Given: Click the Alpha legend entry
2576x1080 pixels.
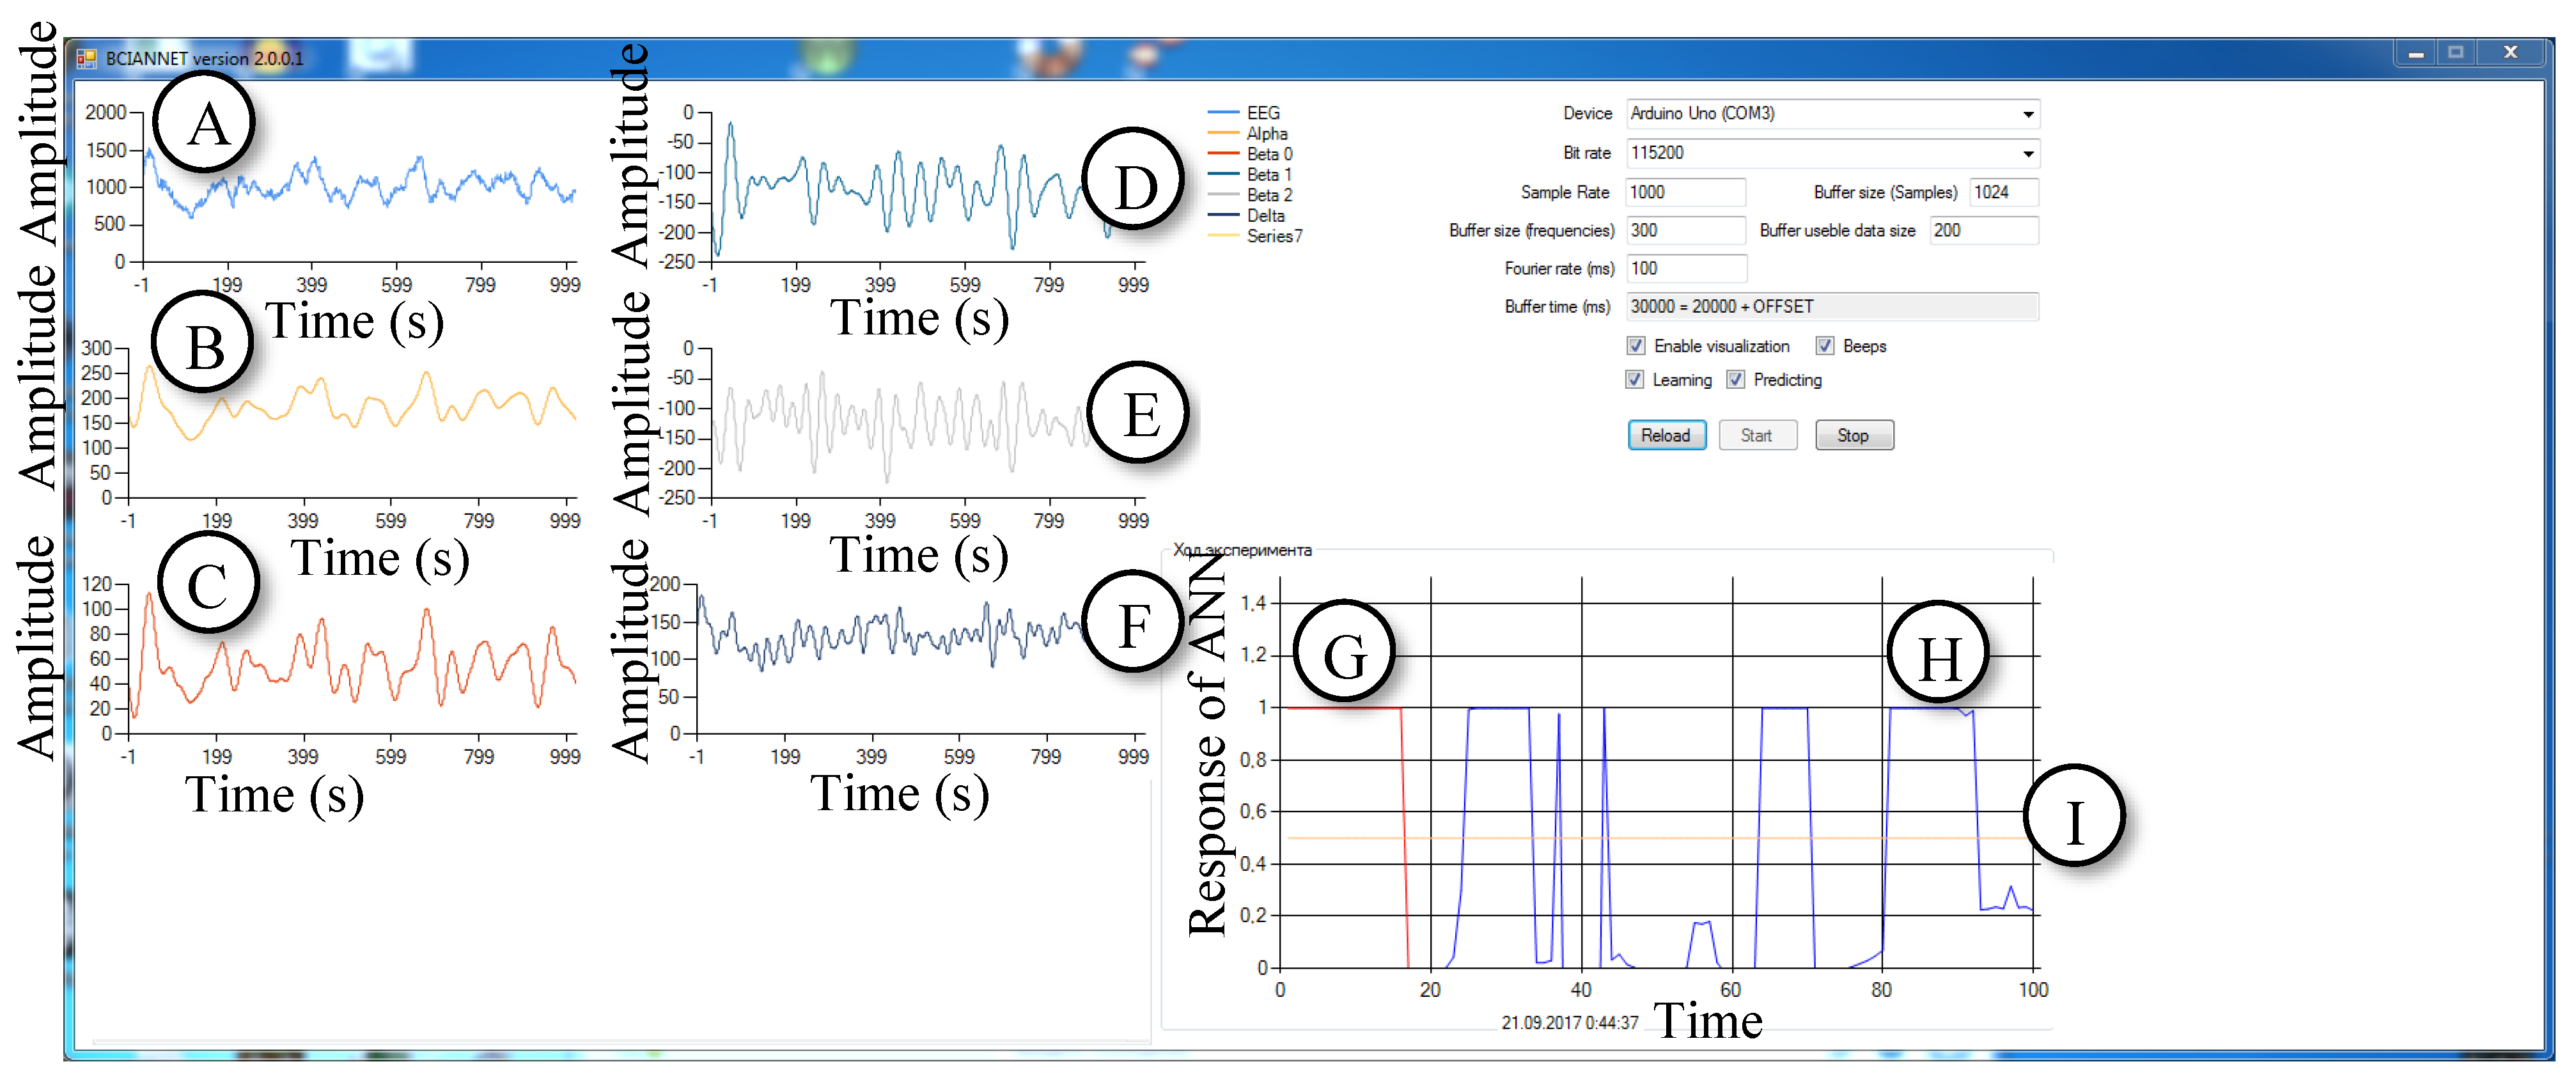Looking at the screenshot, I should (x=1266, y=134).
